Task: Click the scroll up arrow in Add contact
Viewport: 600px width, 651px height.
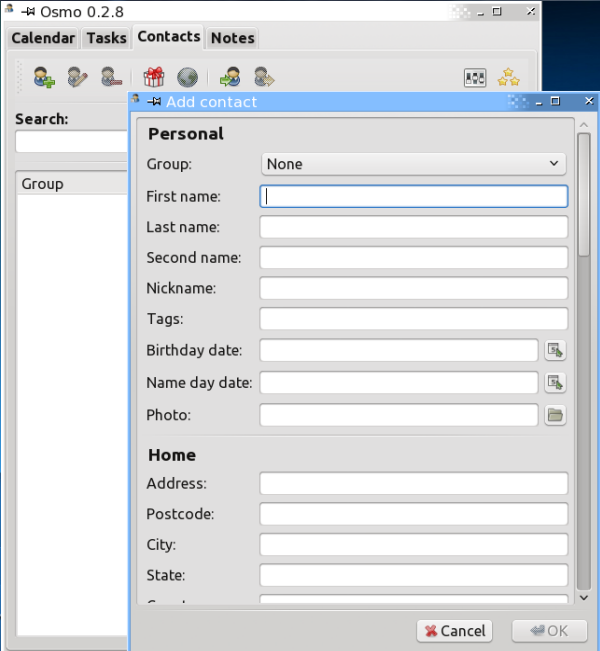Action: click(x=584, y=125)
